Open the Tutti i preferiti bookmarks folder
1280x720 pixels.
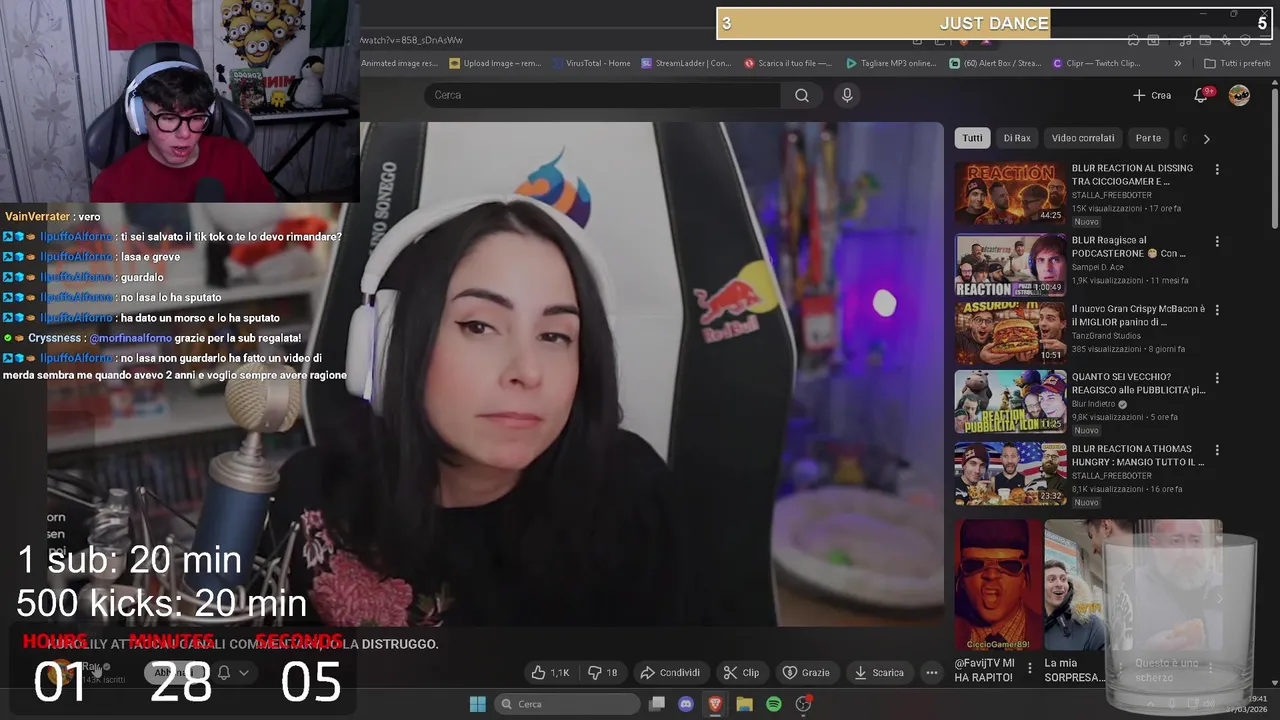click(1237, 63)
